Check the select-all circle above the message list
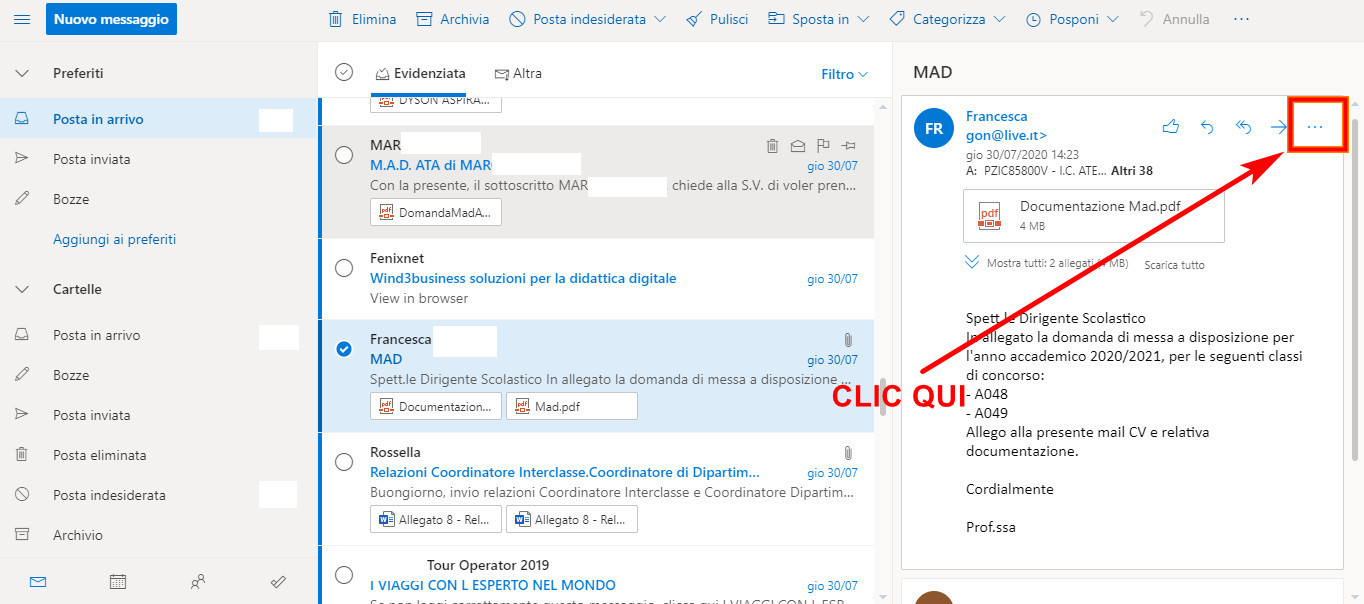1364x604 pixels. pyautogui.click(x=344, y=72)
